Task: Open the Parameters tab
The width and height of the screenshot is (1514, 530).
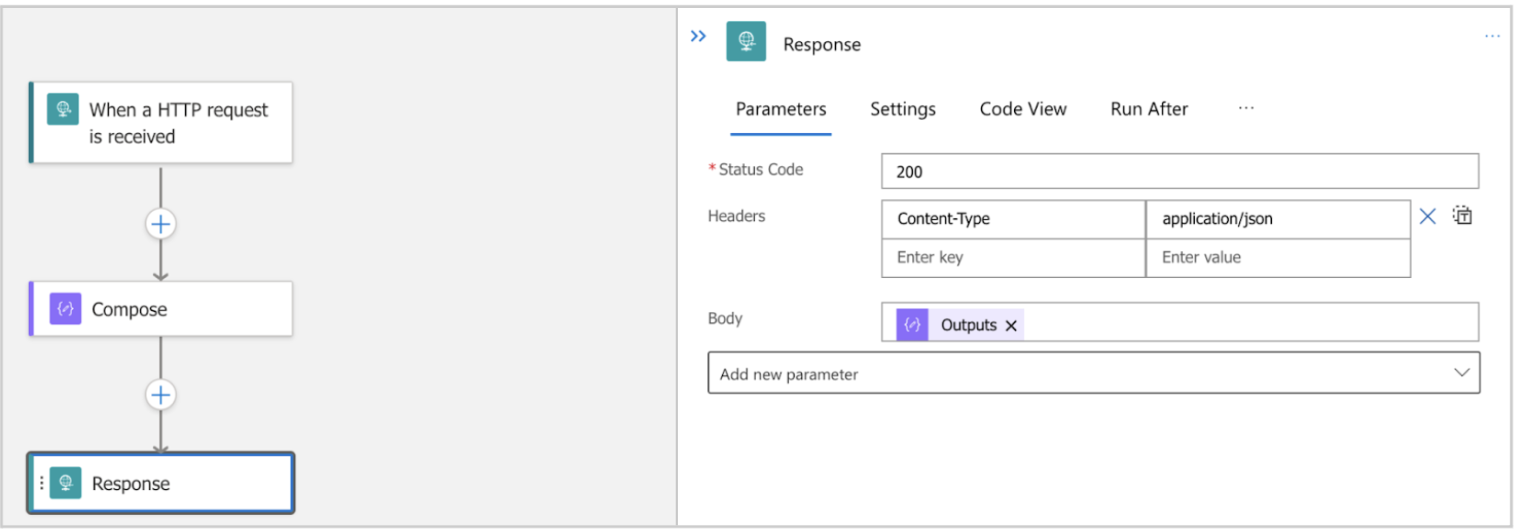Action: (781, 109)
